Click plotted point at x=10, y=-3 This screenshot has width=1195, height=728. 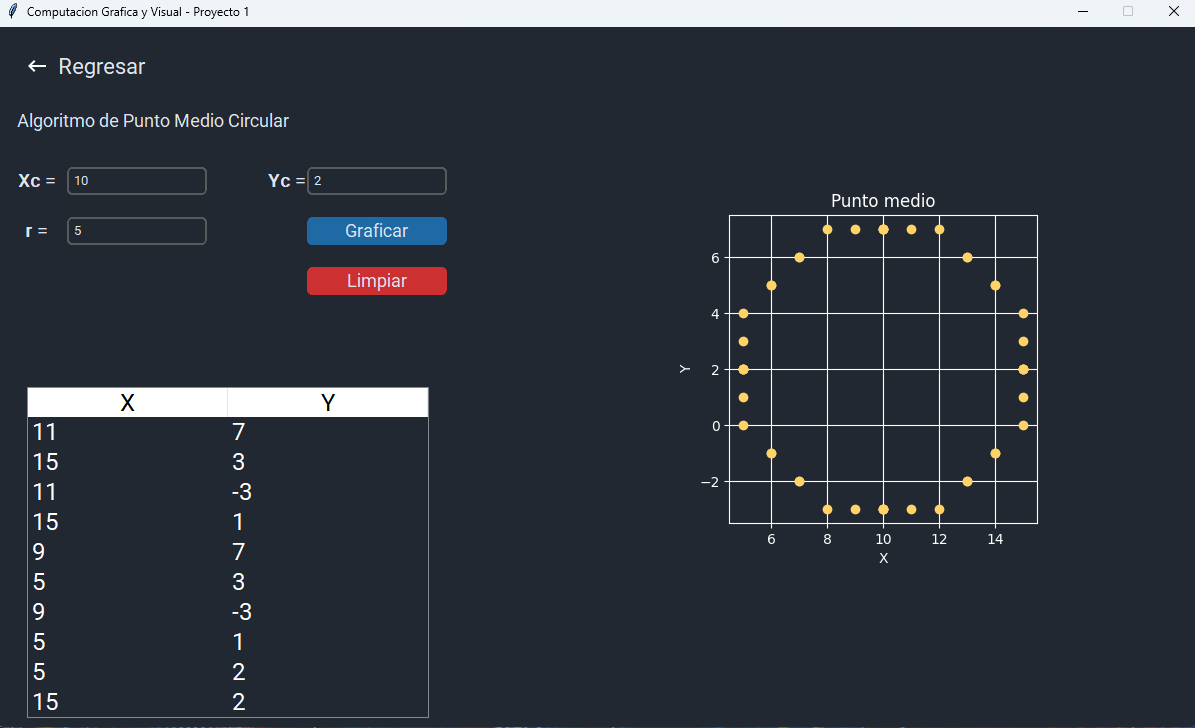[x=883, y=509]
